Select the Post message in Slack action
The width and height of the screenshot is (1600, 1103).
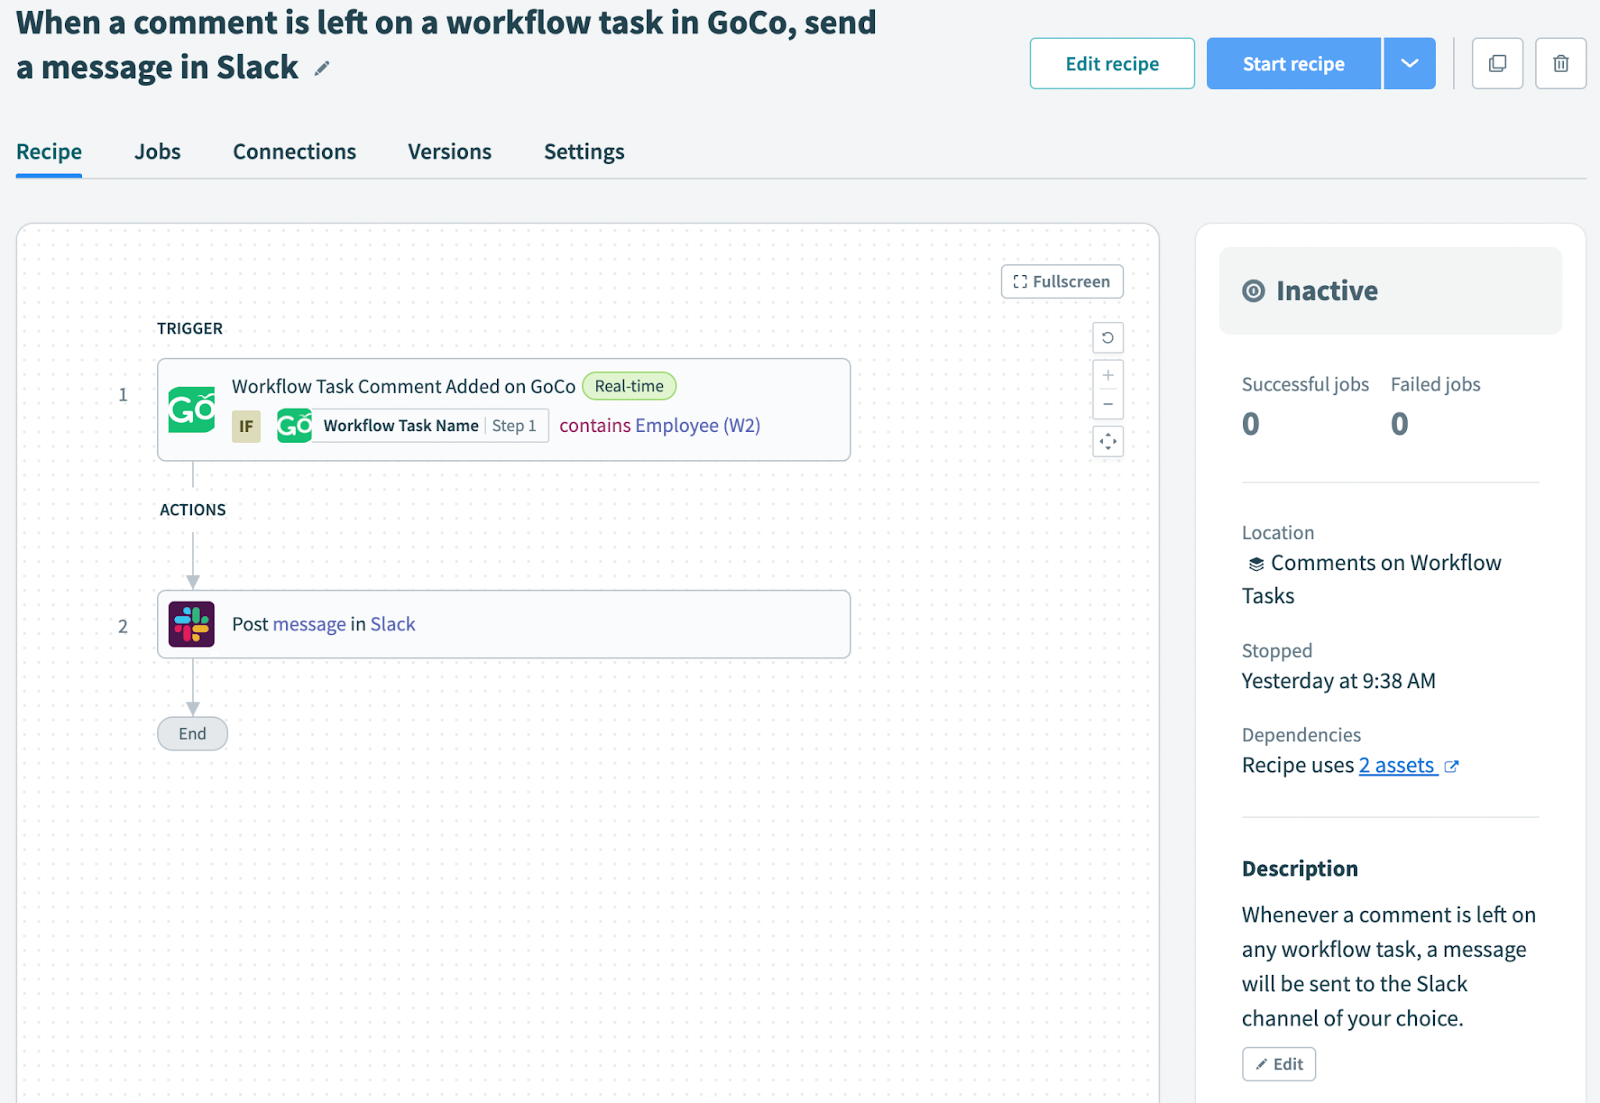pos(504,624)
